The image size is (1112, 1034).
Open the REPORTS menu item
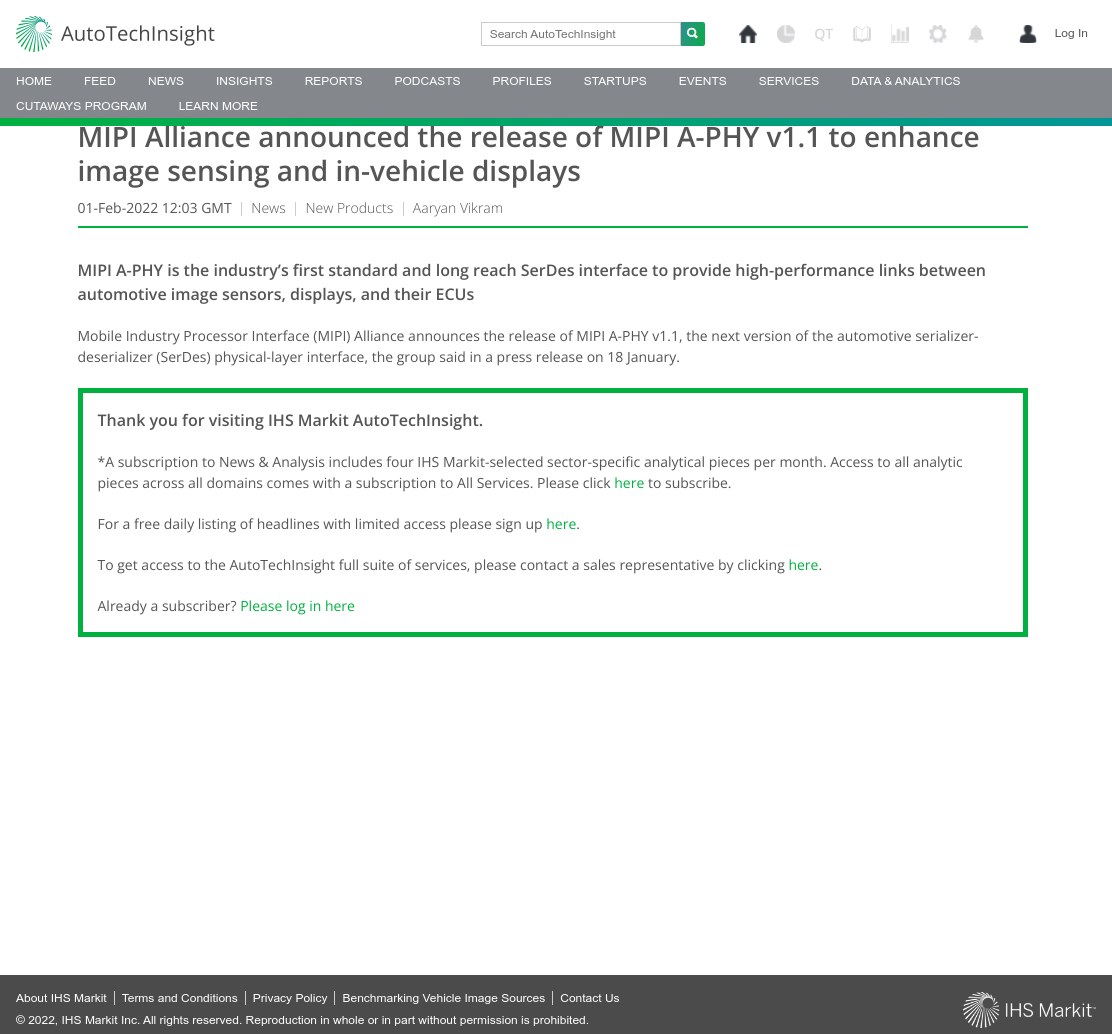pos(333,81)
